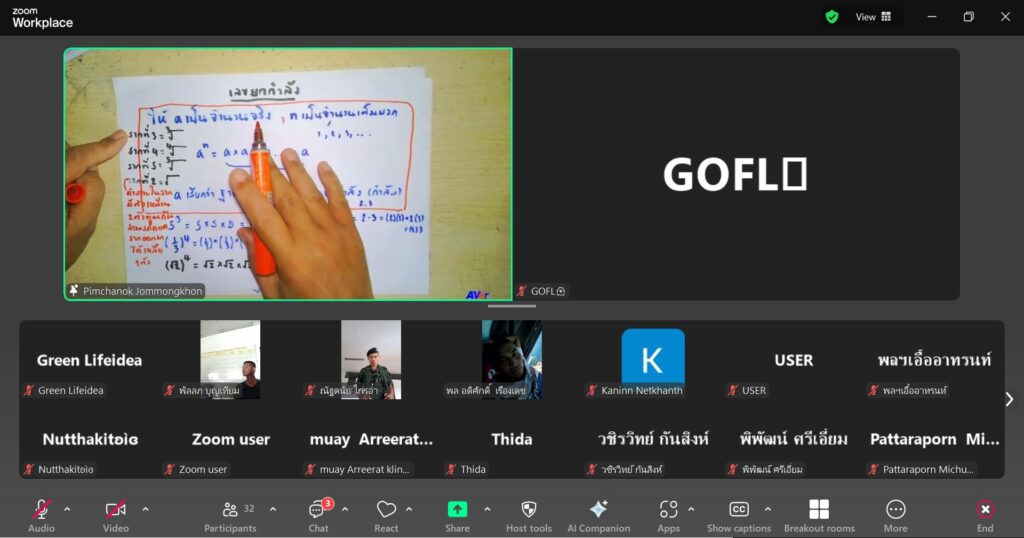Viewport: 1024px width, 538px height.
Task: Open the Chat panel icon
Action: coord(317,509)
